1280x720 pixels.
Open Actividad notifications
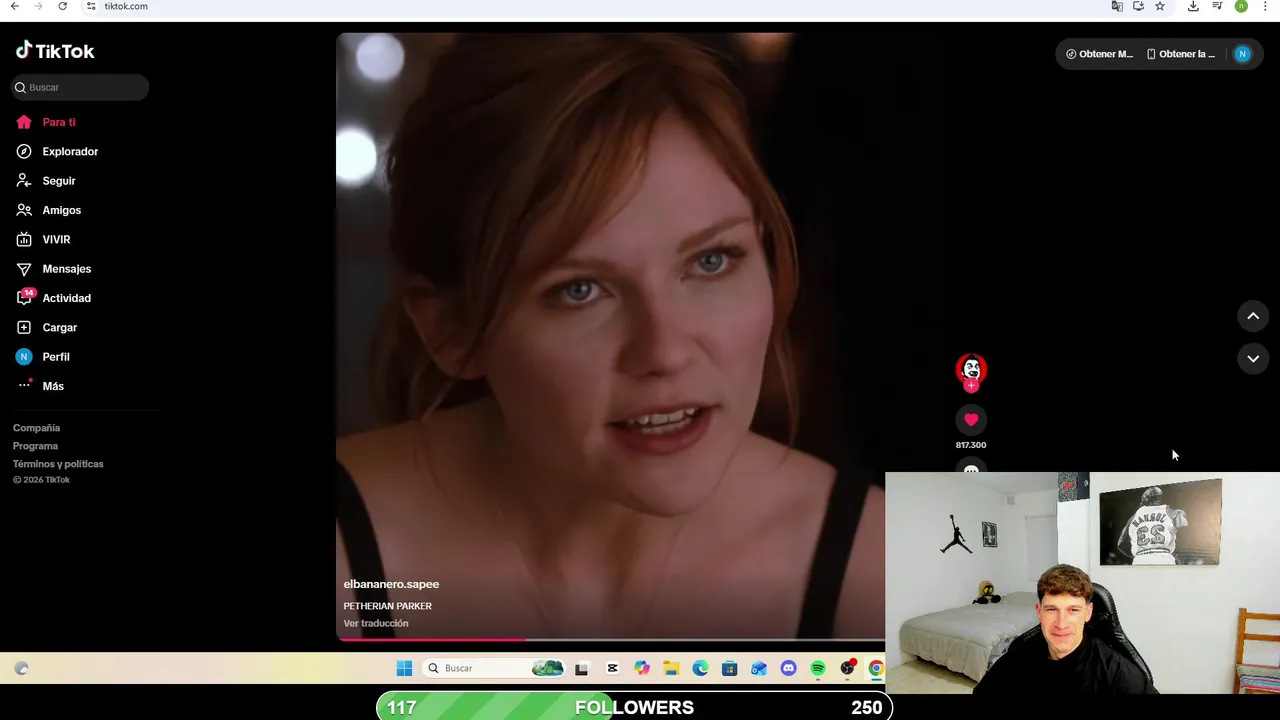click(66, 298)
